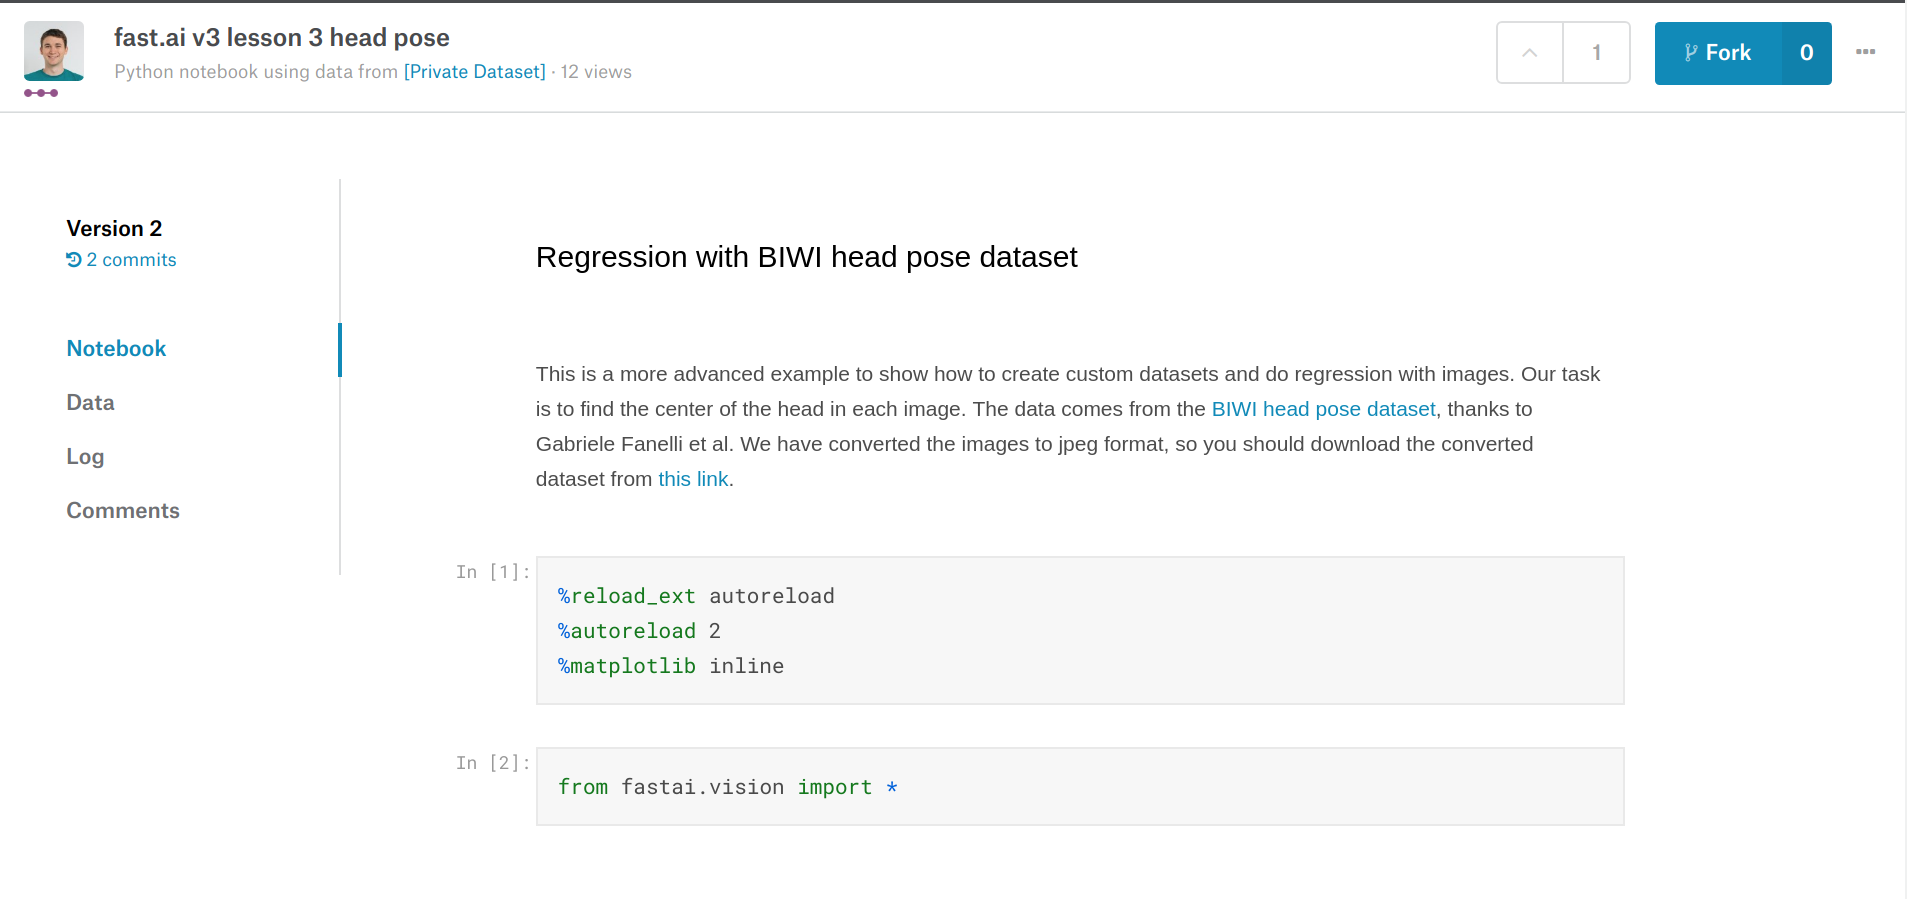Screen dimensions: 1907x899
Task: Go to the Comments section tab
Action: pyautogui.click(x=123, y=511)
